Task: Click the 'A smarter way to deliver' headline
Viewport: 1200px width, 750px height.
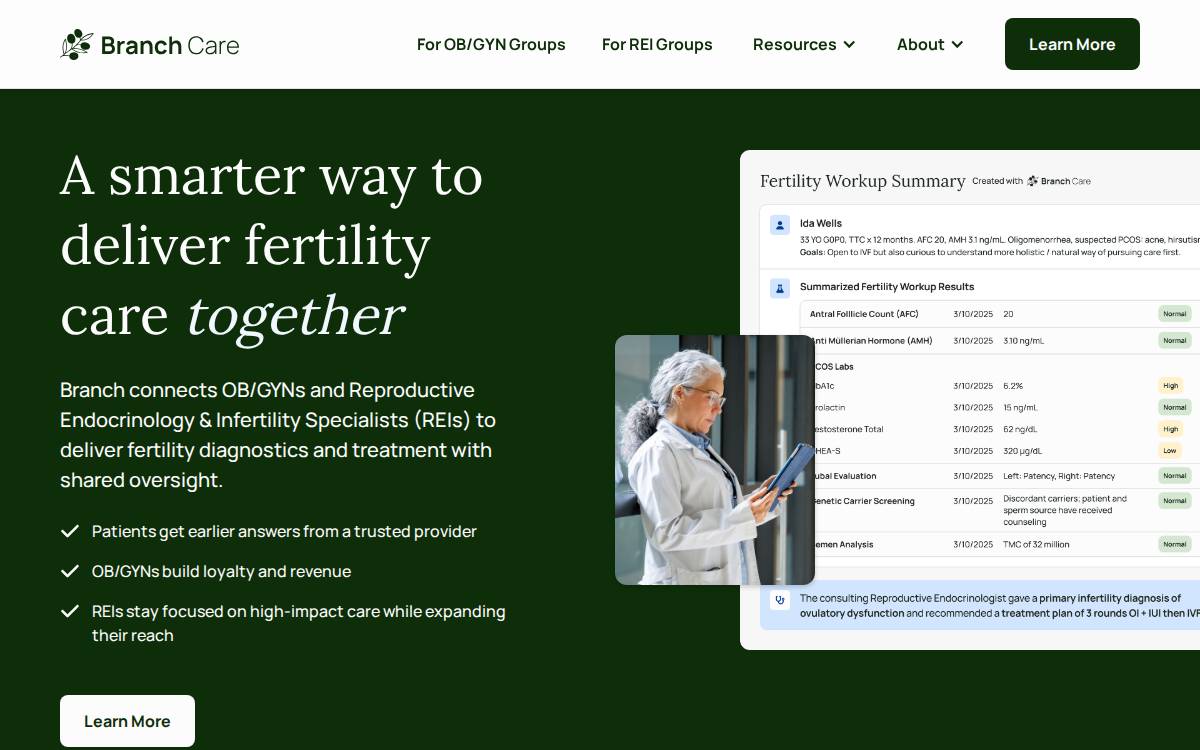Action: 271,245
